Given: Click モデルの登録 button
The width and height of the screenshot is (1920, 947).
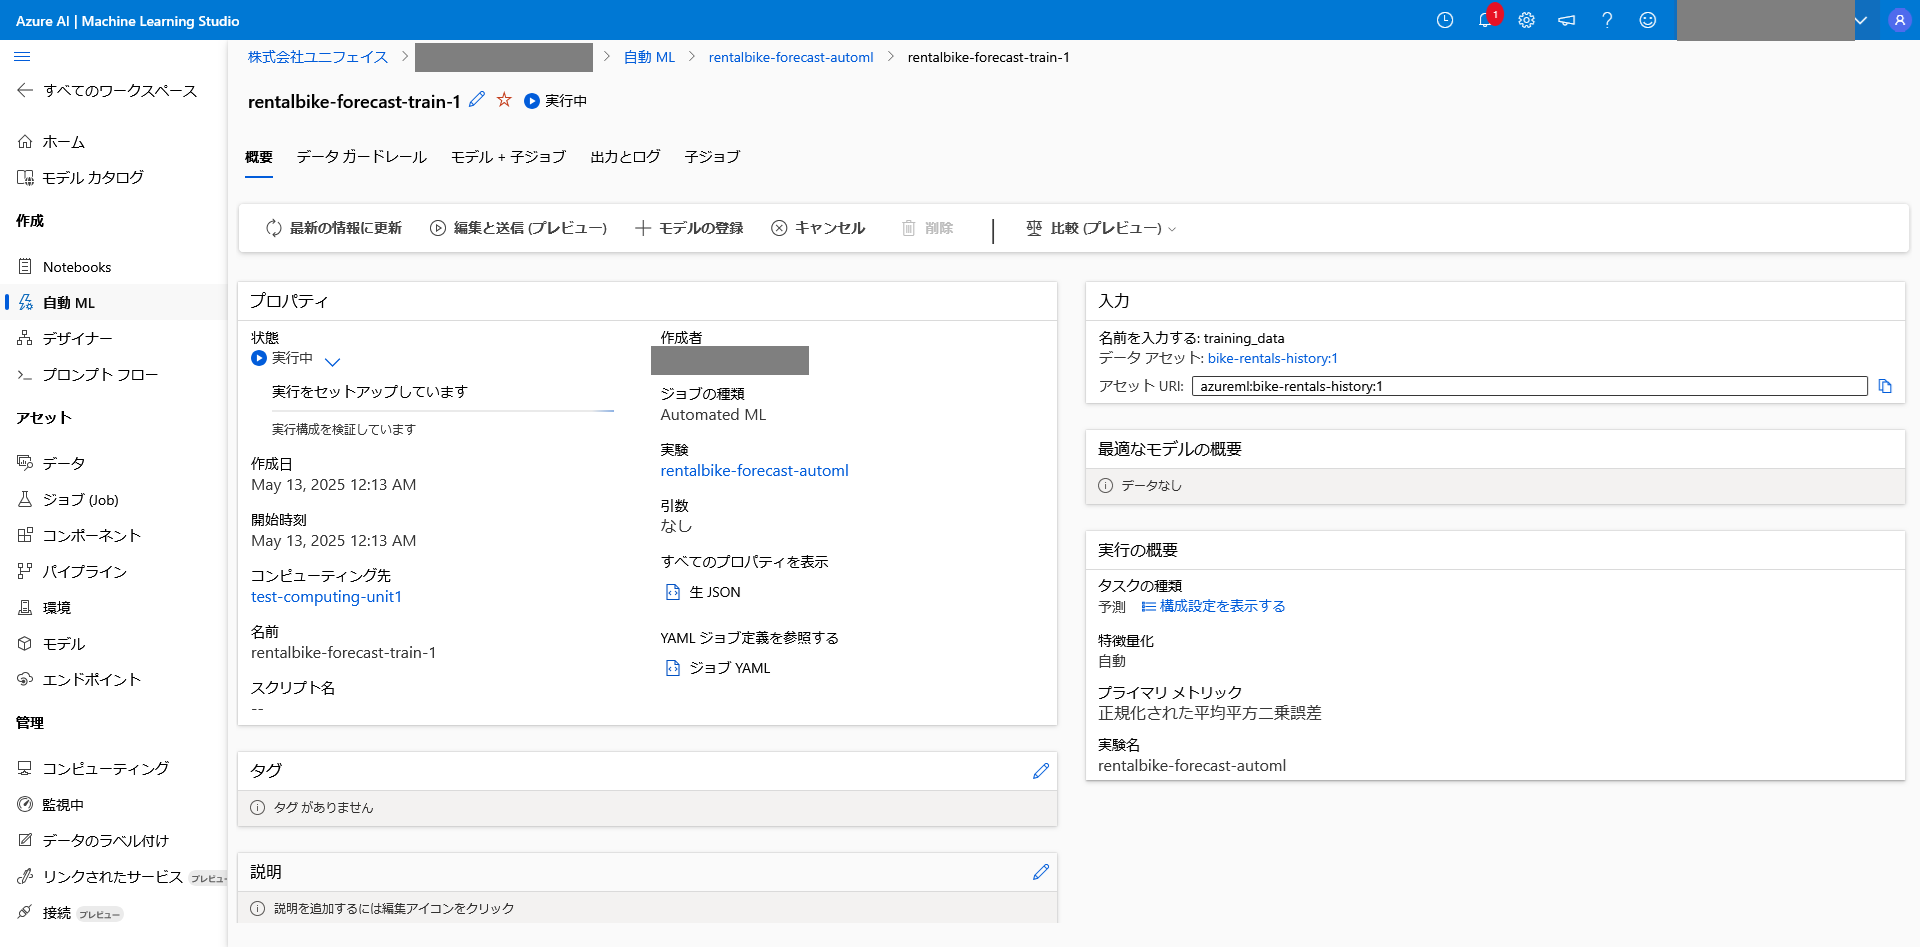Looking at the screenshot, I should click(690, 228).
